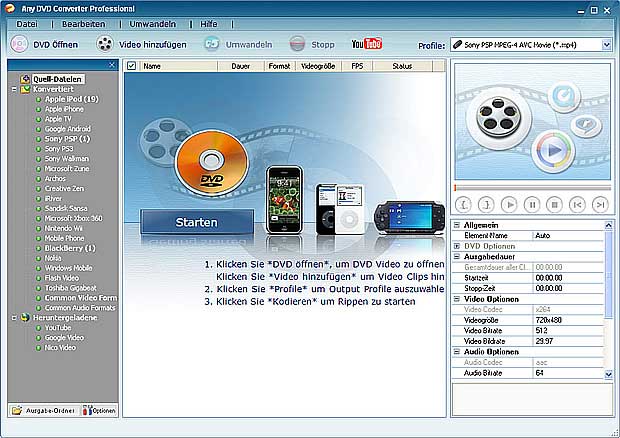This screenshot has height=438, width=620.
Task: Sort list by Dauer column header
Action: (241, 66)
